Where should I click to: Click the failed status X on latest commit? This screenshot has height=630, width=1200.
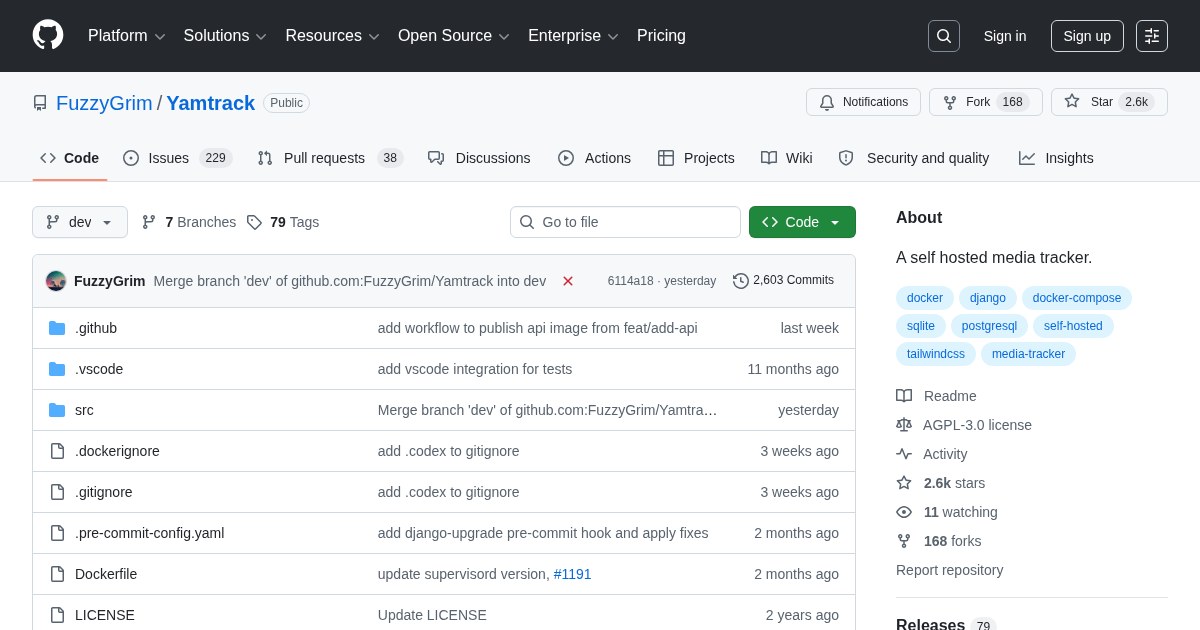point(568,281)
